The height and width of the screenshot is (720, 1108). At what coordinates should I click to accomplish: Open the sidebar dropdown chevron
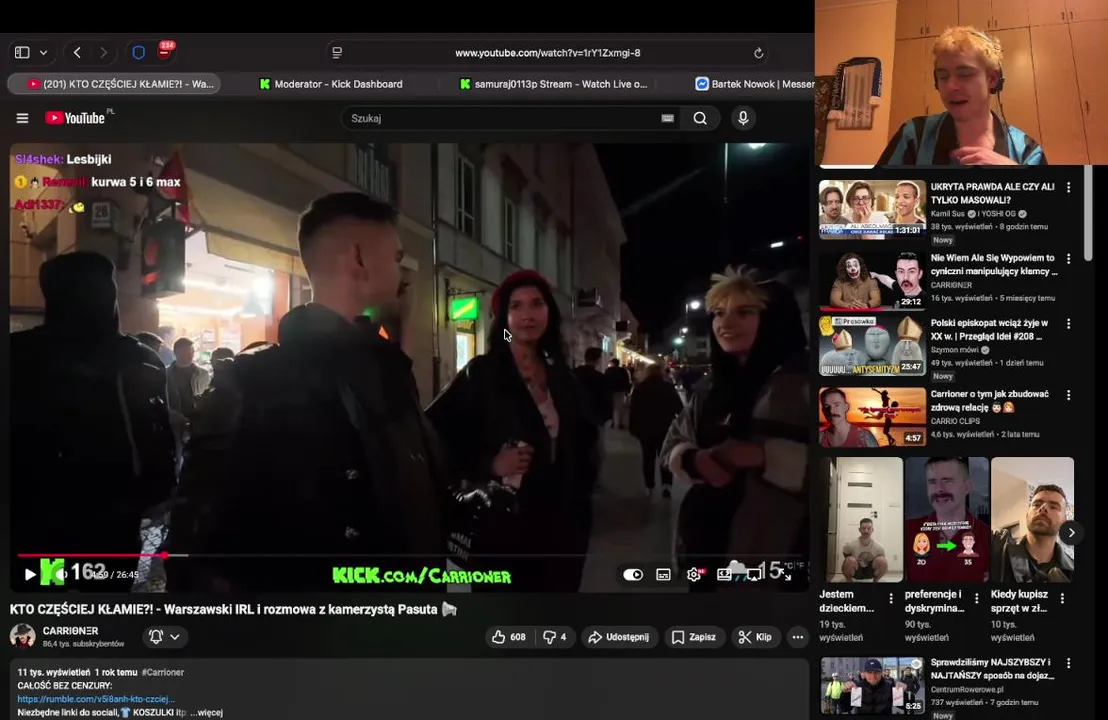coord(44,52)
